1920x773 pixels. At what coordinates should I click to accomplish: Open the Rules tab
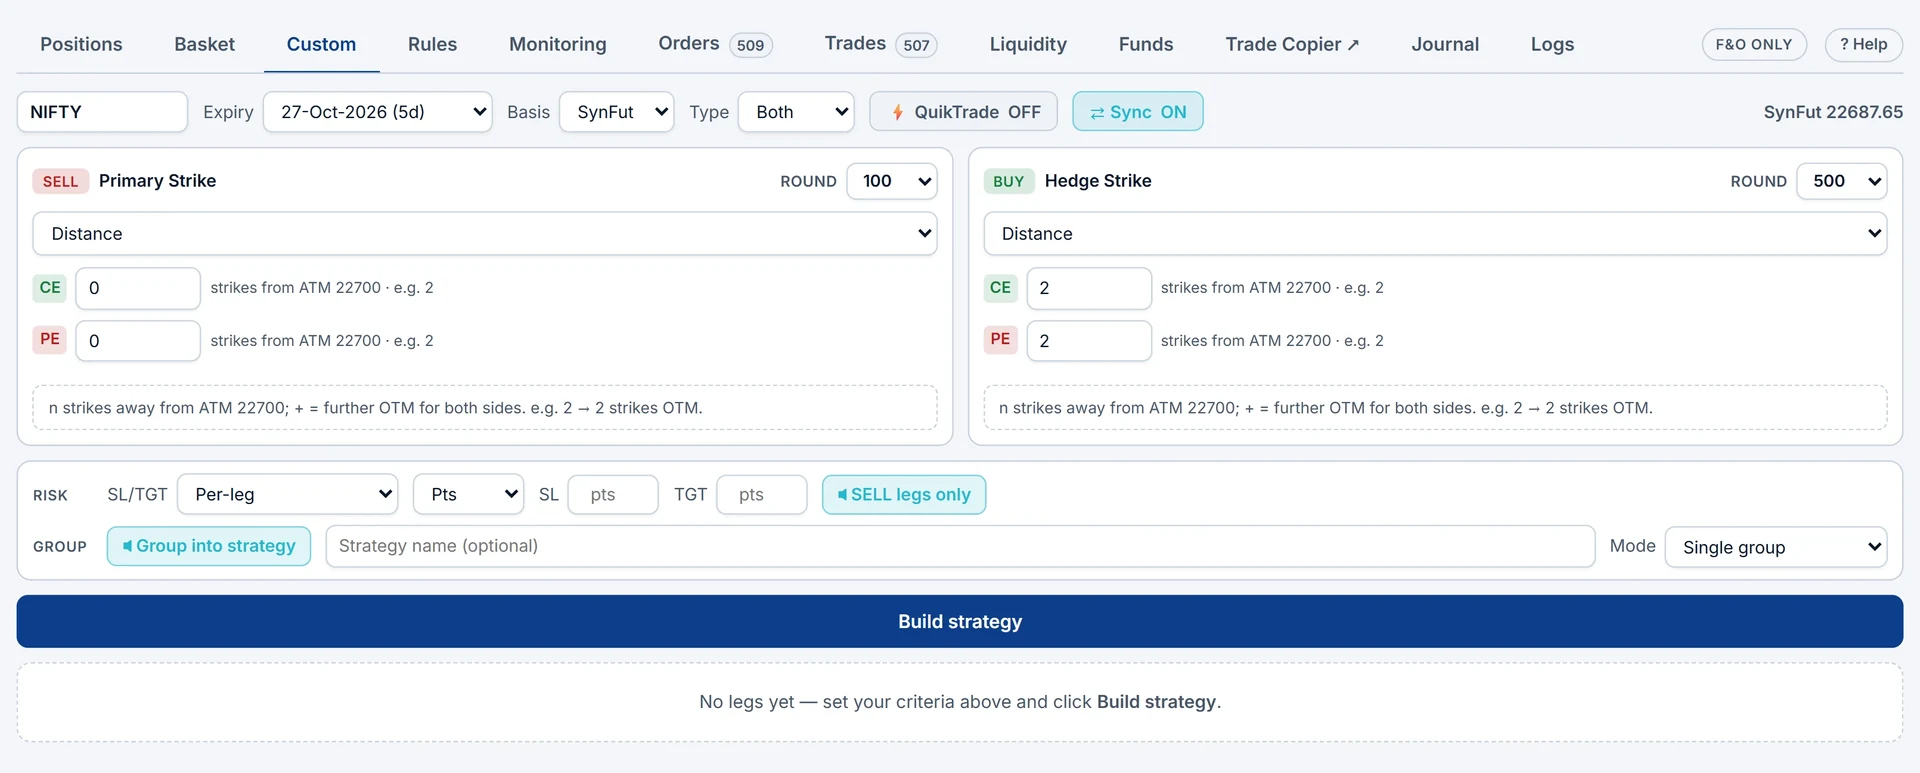tap(432, 44)
